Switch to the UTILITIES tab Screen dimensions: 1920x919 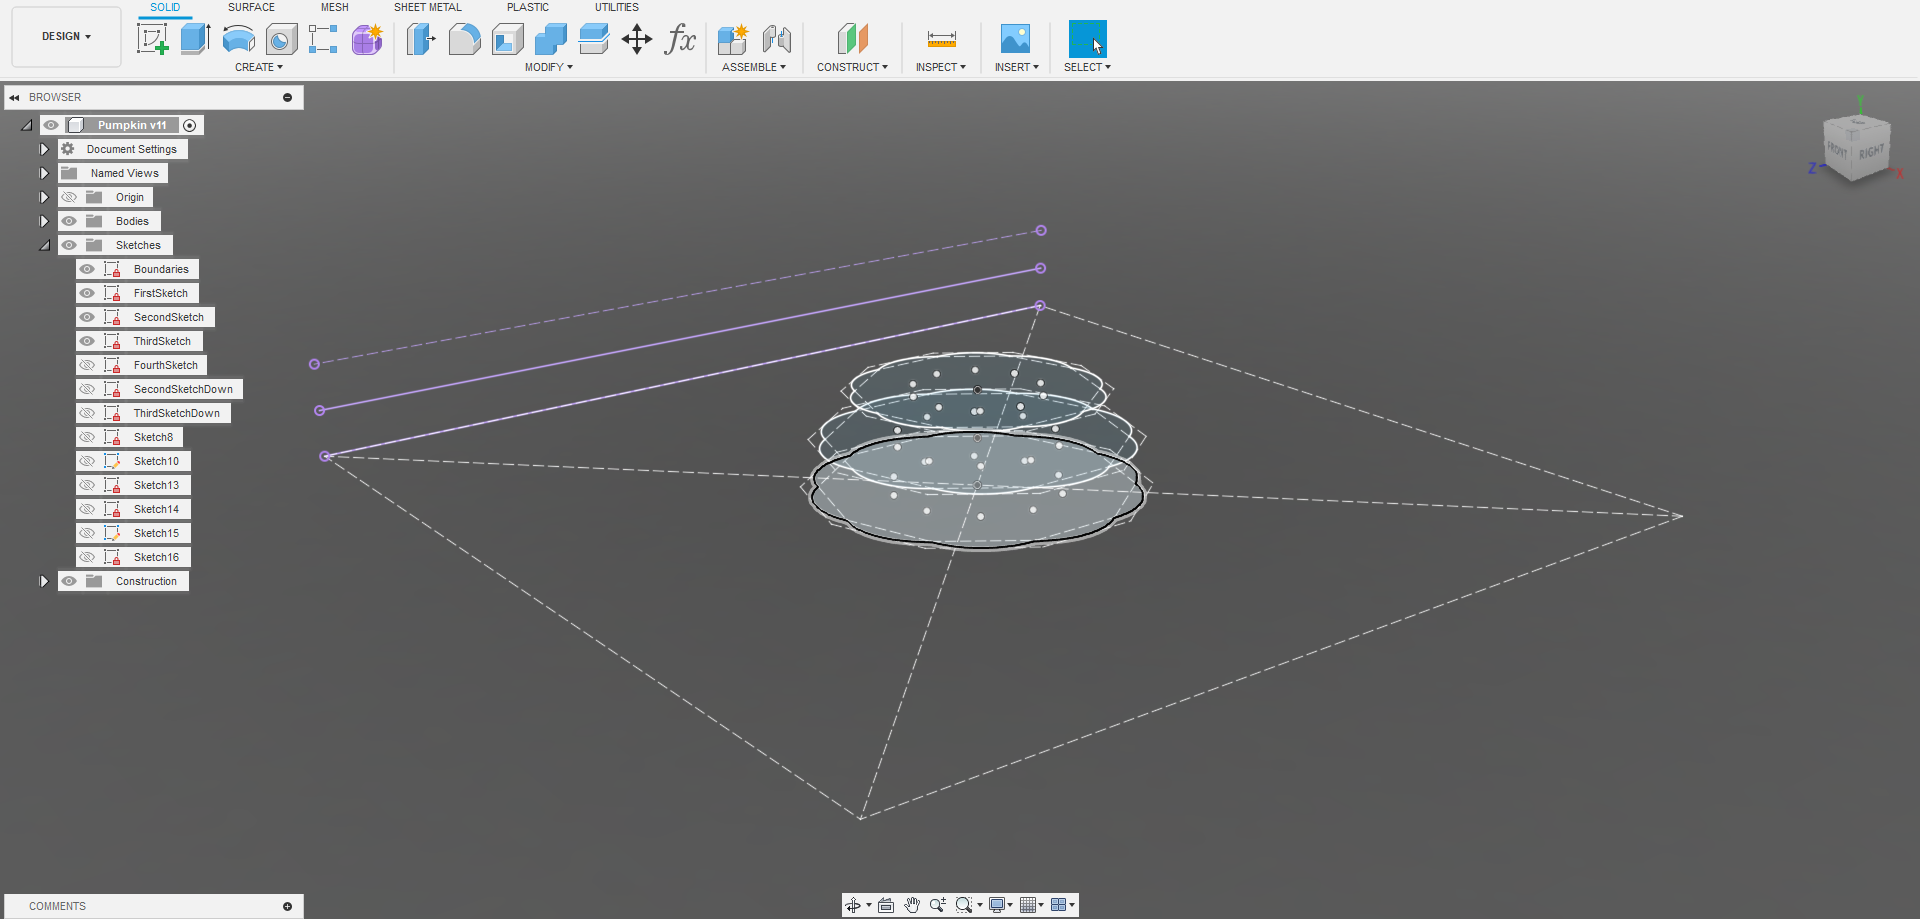pos(617,7)
